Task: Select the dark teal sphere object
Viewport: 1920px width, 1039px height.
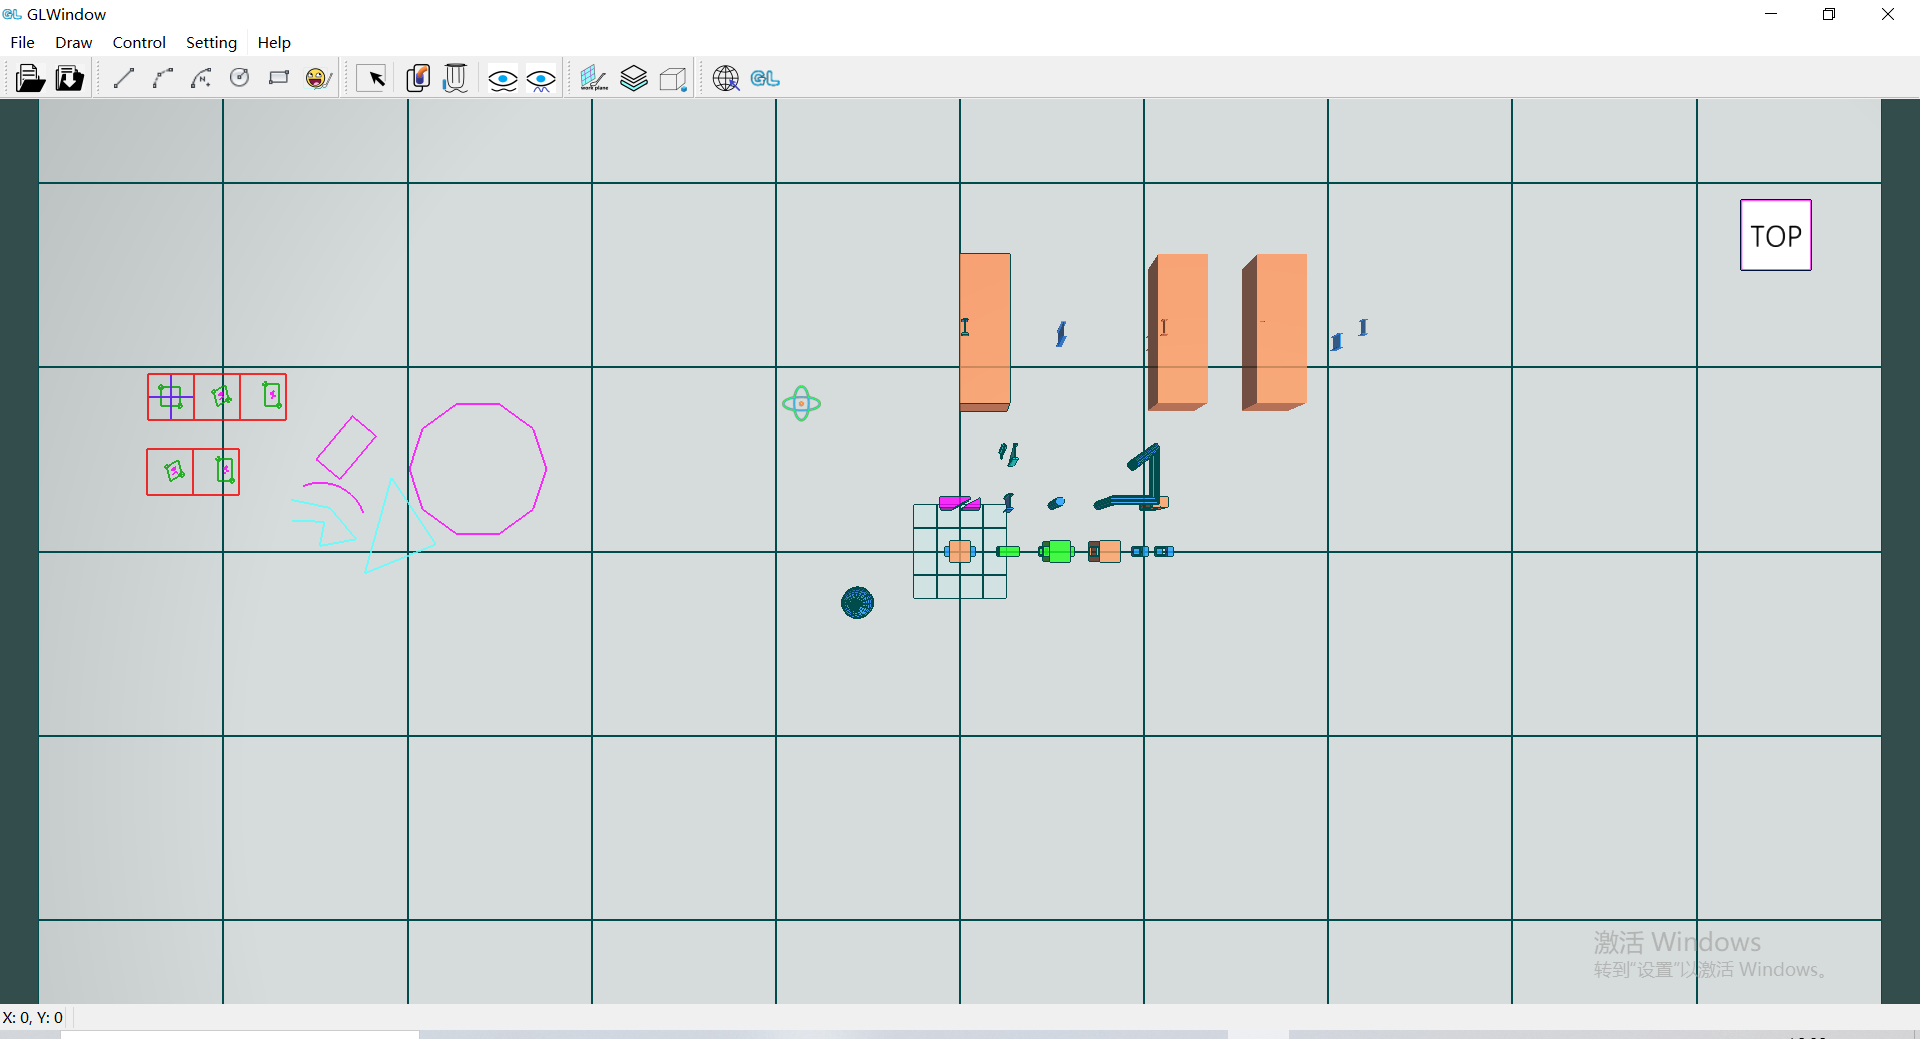Action: click(857, 603)
